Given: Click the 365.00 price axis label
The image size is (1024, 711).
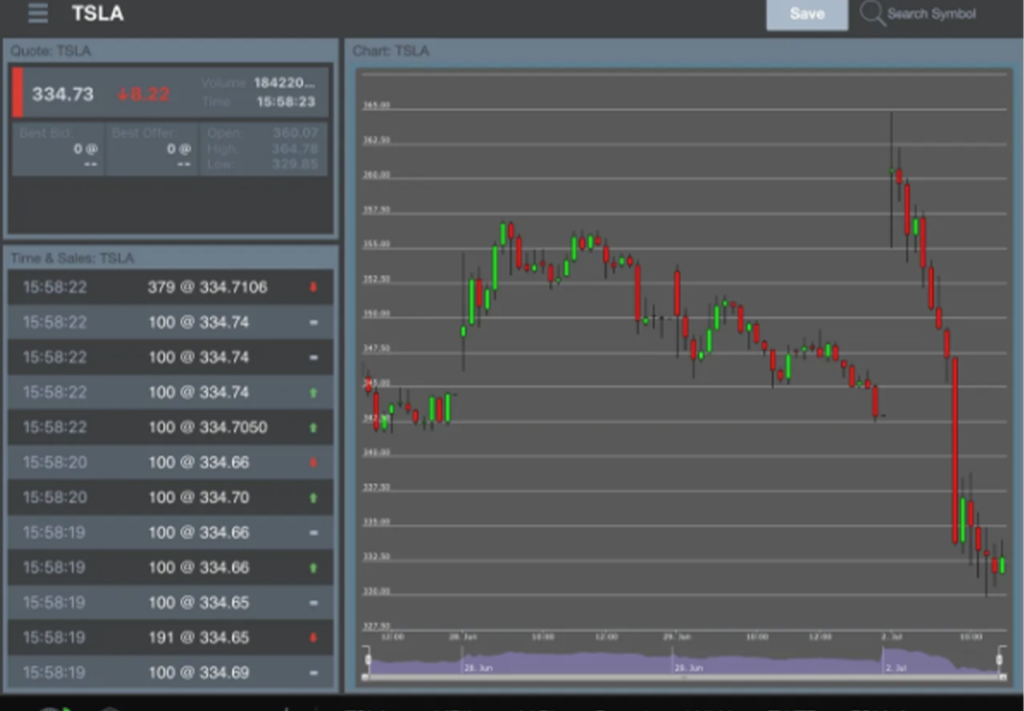Looking at the screenshot, I should 376,105.
